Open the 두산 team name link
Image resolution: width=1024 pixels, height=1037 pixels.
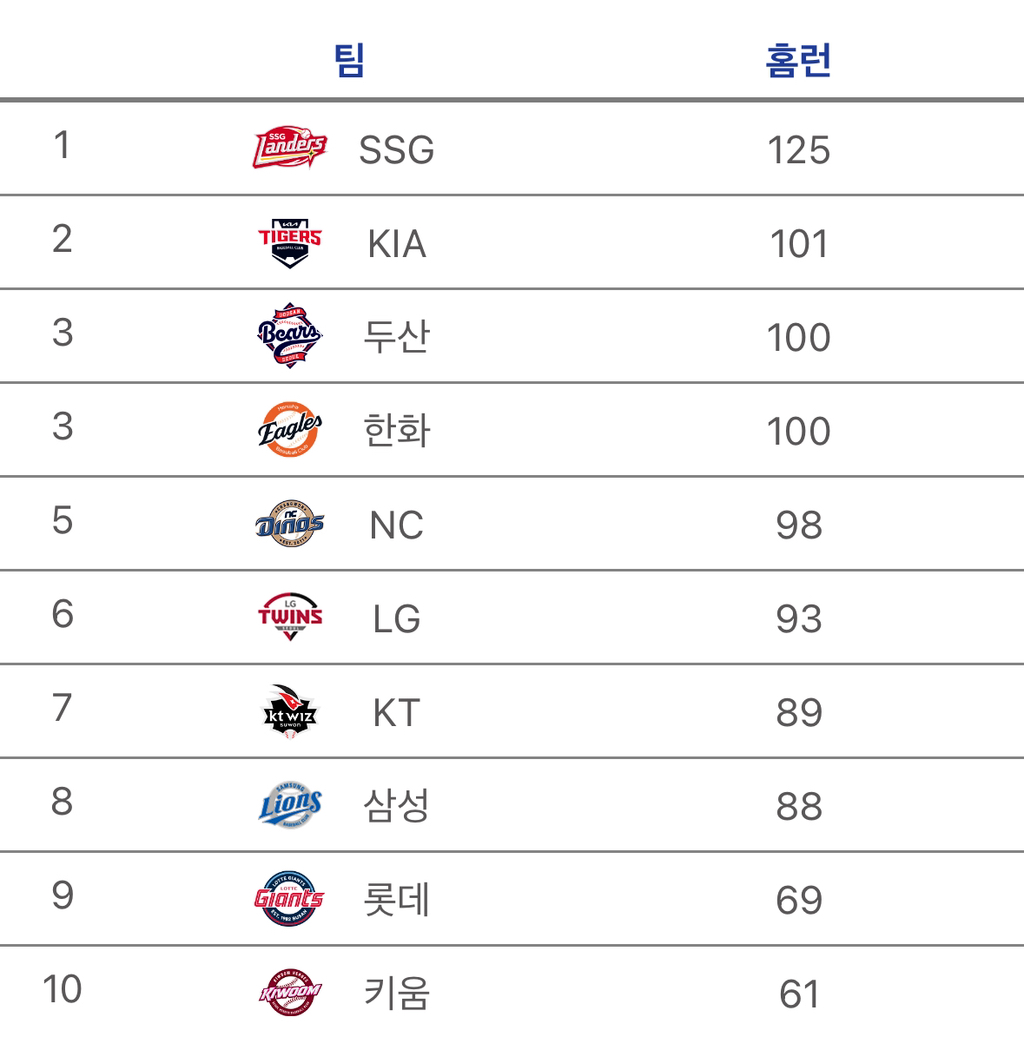[396, 337]
